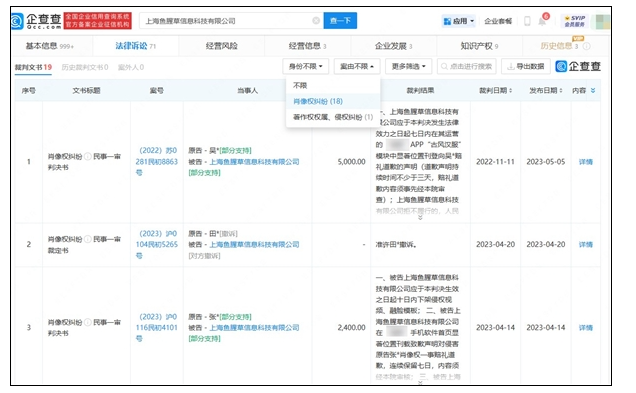The image size is (636, 393).
Task: Click 导出数据 export button
Action: (526, 66)
